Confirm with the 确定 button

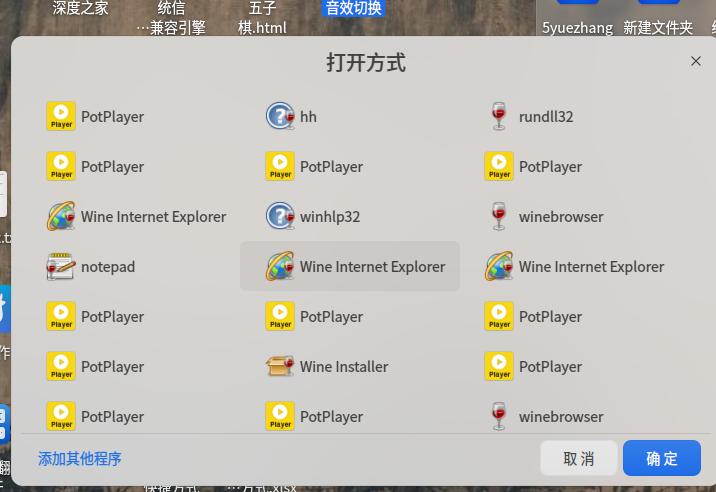point(662,458)
